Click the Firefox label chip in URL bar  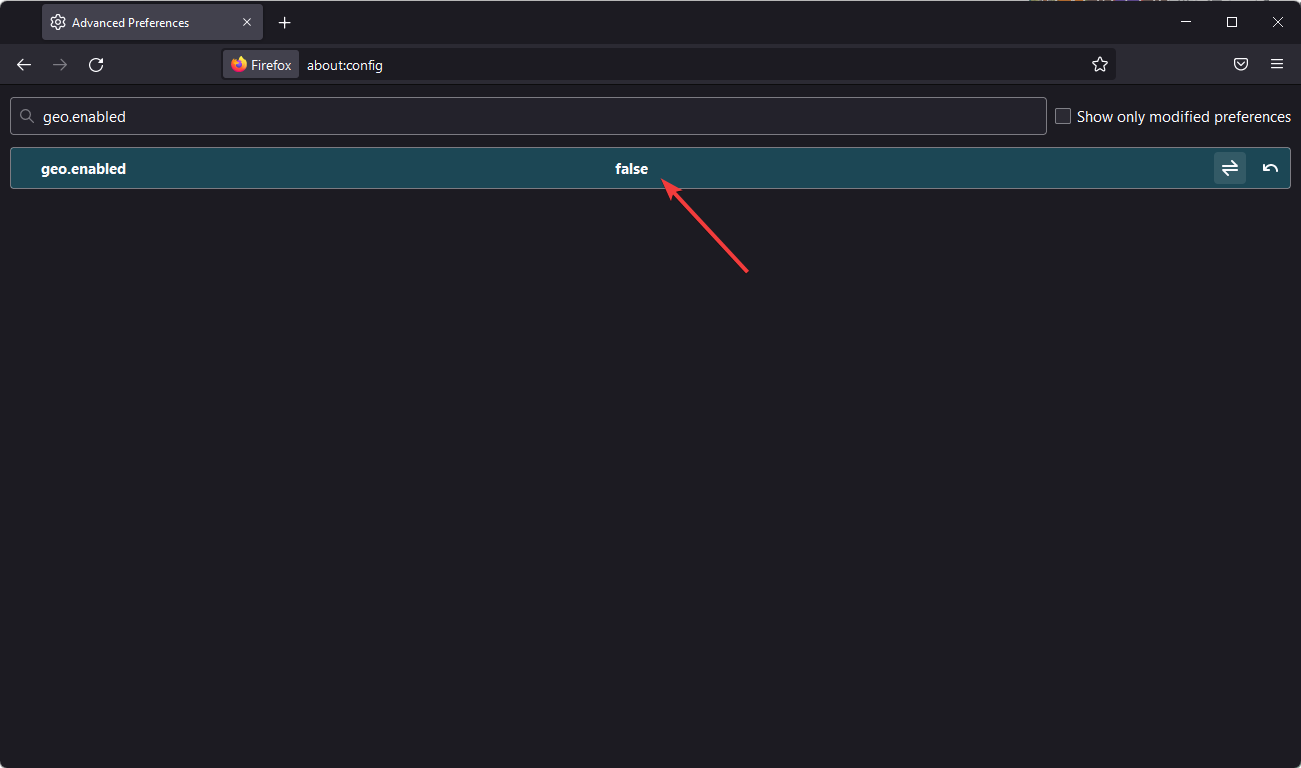pos(261,64)
